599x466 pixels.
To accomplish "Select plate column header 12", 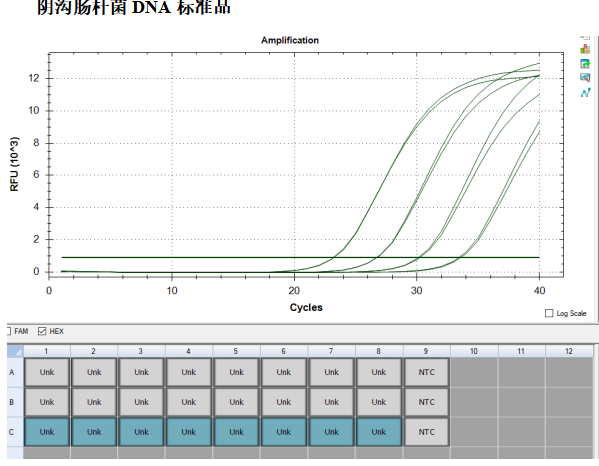I will (569, 351).
